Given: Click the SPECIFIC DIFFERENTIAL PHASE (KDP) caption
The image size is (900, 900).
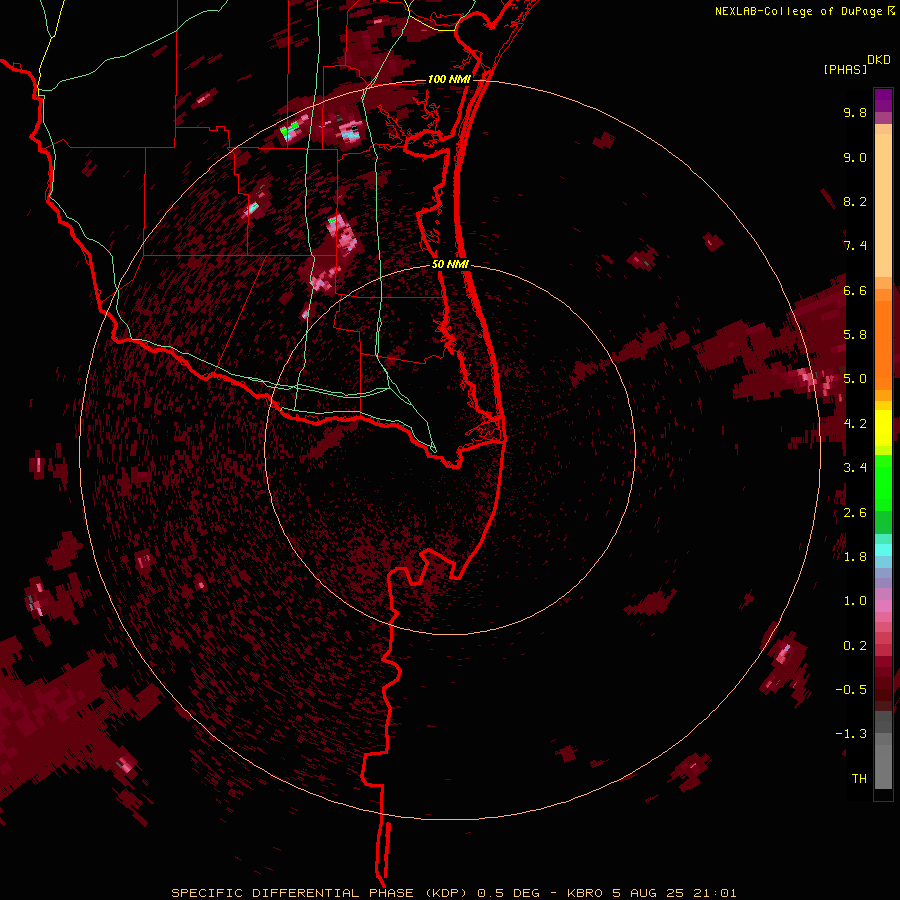Looking at the screenshot, I should [x=321, y=893].
